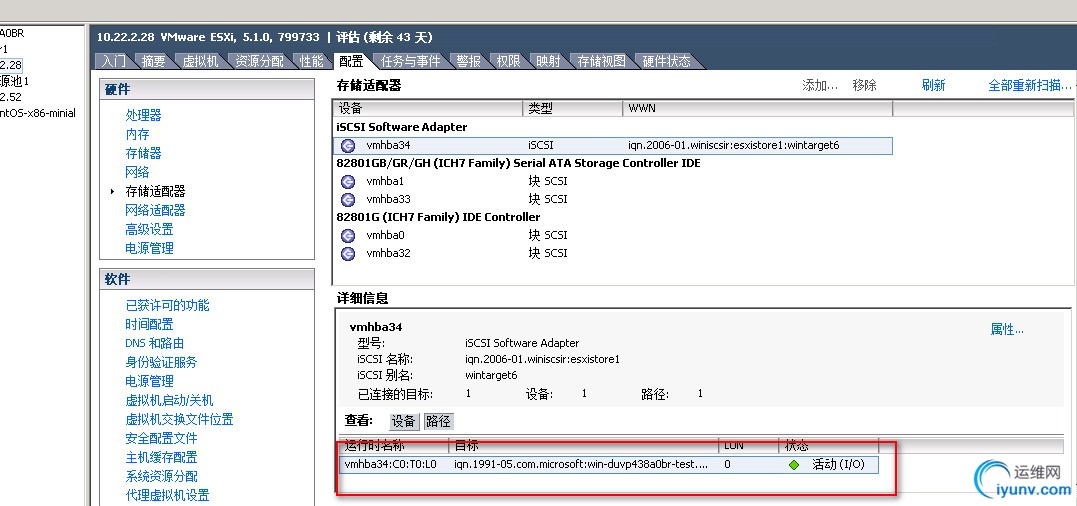Open 电源管理 under software section
1077x506 pixels.
[x=149, y=381]
